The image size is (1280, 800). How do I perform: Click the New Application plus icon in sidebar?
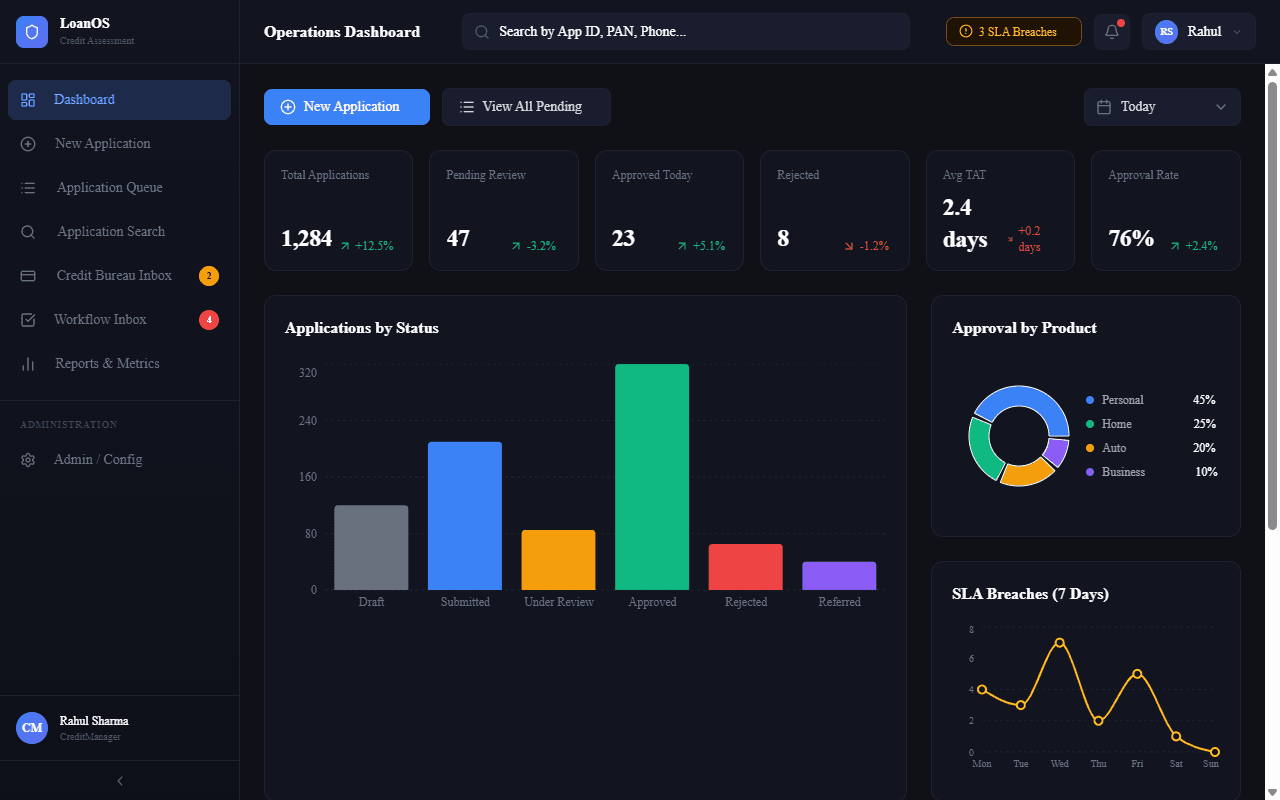click(x=28, y=144)
